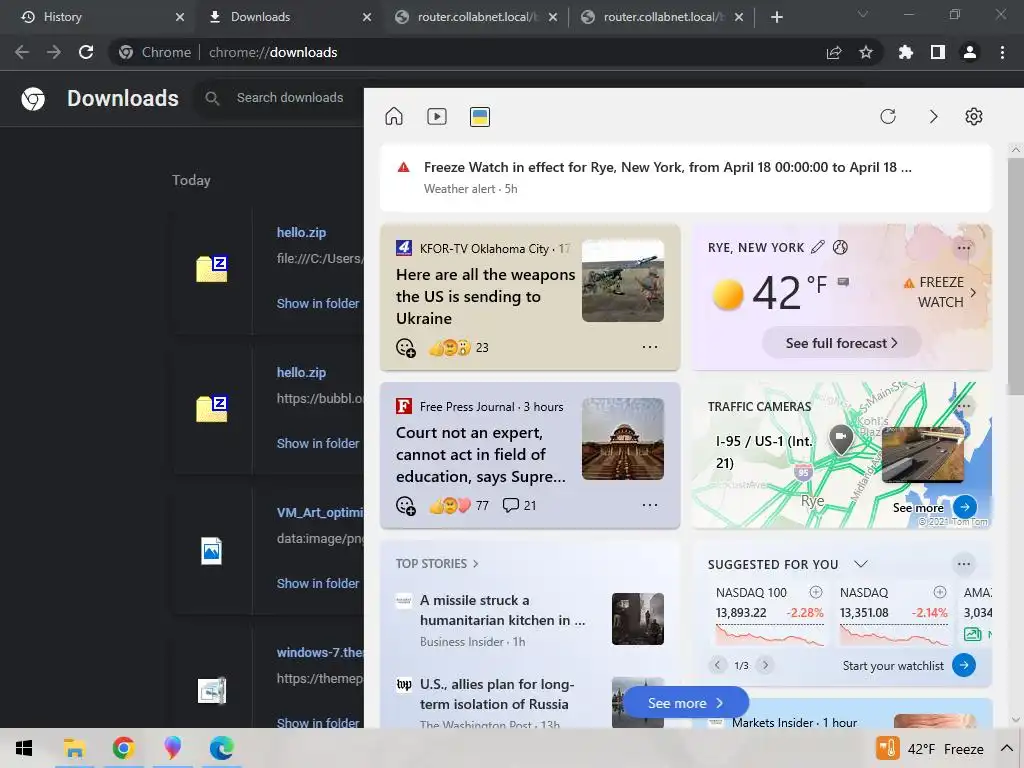Edit the Rye, New York location pencil
1024x768 pixels.
tap(818, 247)
